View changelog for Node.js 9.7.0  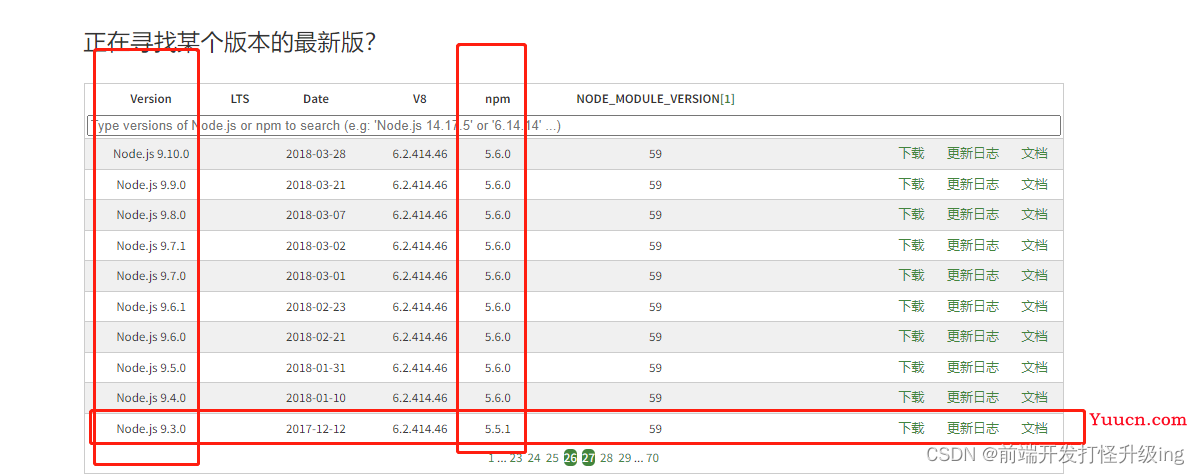pyautogui.click(x=973, y=275)
